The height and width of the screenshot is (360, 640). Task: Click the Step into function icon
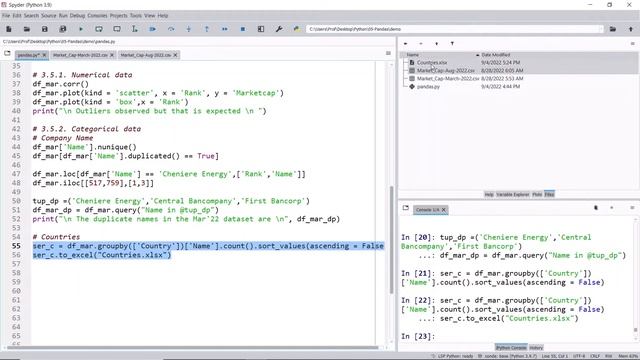[x=189, y=29]
